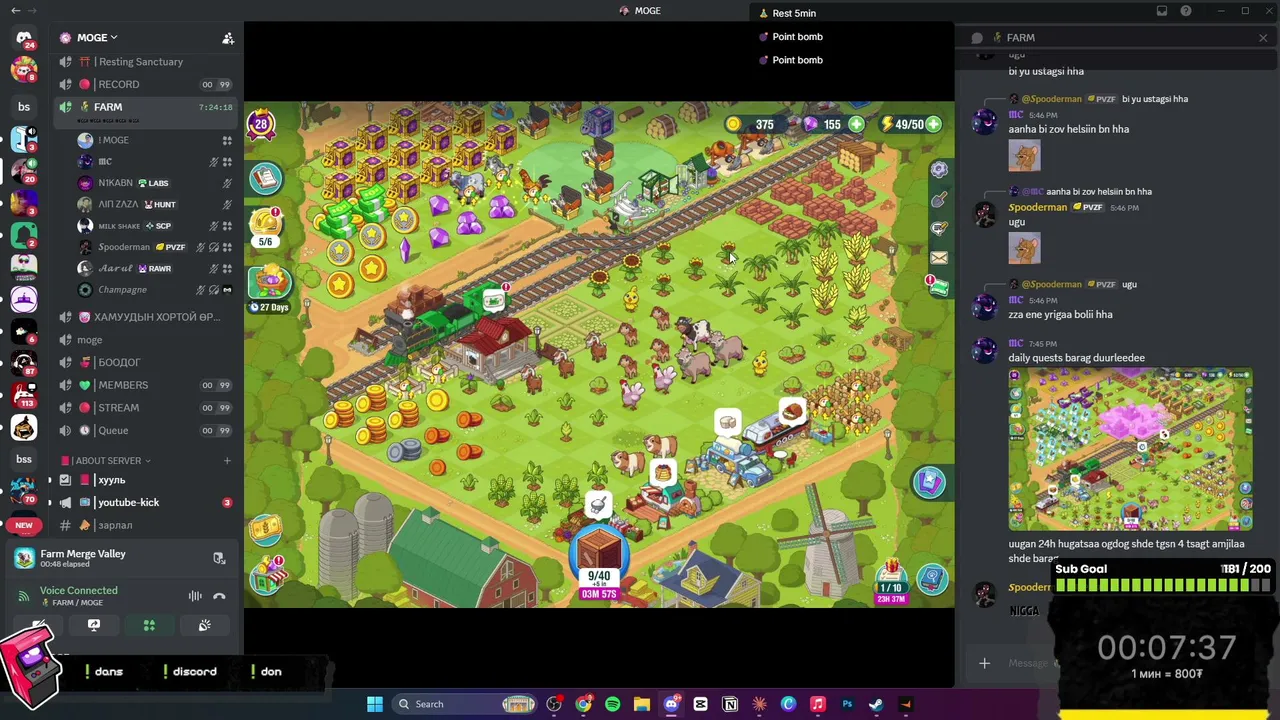1280x720 pixels.
Task: Open the 5/6 gold helmet task icon
Action: (x=266, y=226)
